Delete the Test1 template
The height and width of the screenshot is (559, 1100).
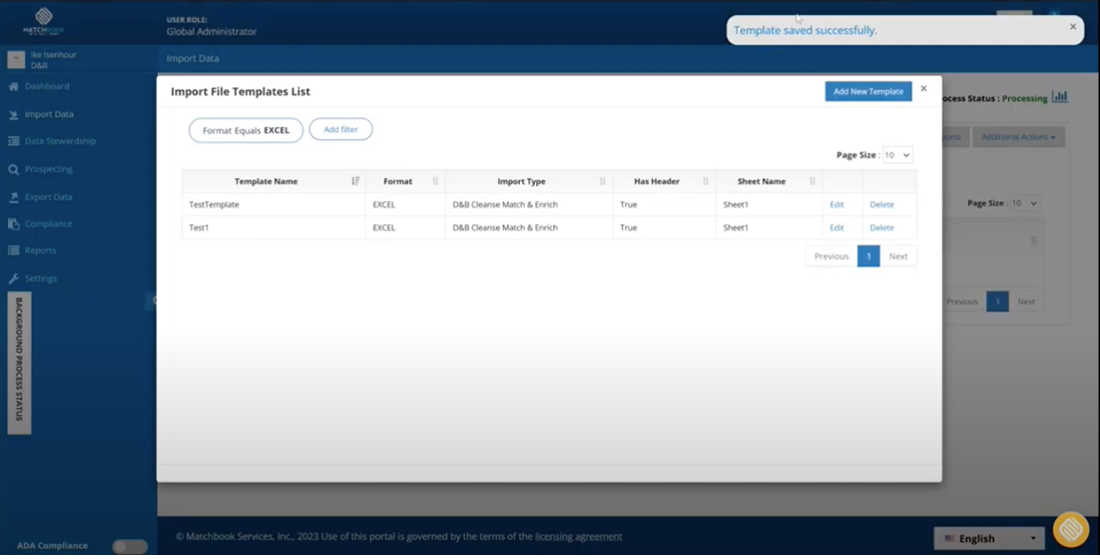point(882,228)
